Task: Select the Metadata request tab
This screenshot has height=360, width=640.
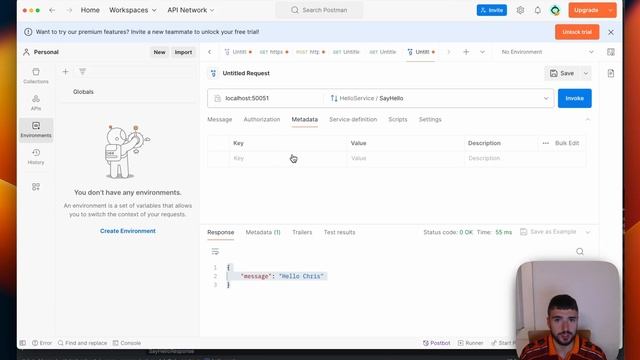Action: (x=304, y=120)
